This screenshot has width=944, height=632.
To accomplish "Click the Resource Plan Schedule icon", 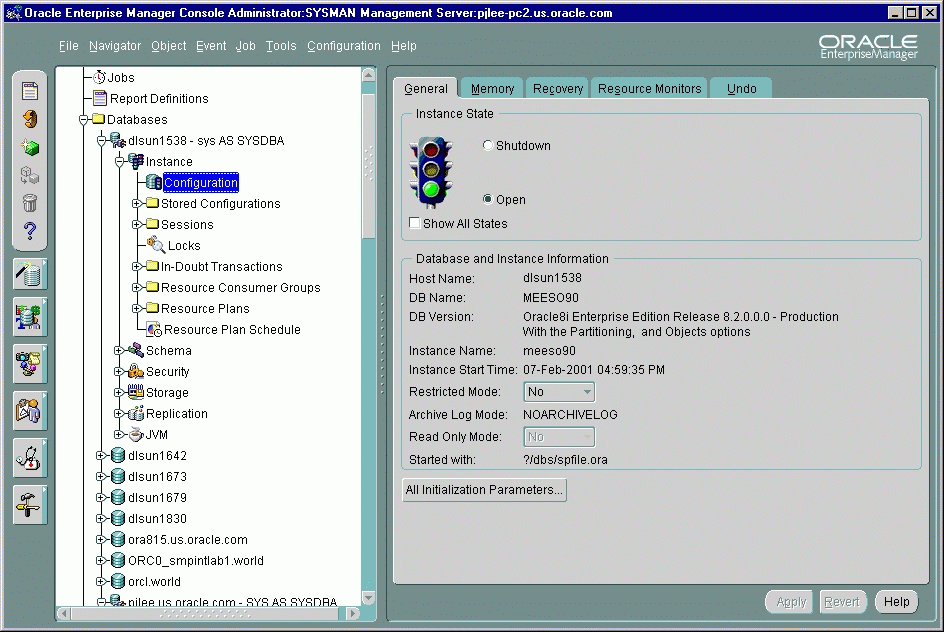I will pyautogui.click(x=154, y=329).
